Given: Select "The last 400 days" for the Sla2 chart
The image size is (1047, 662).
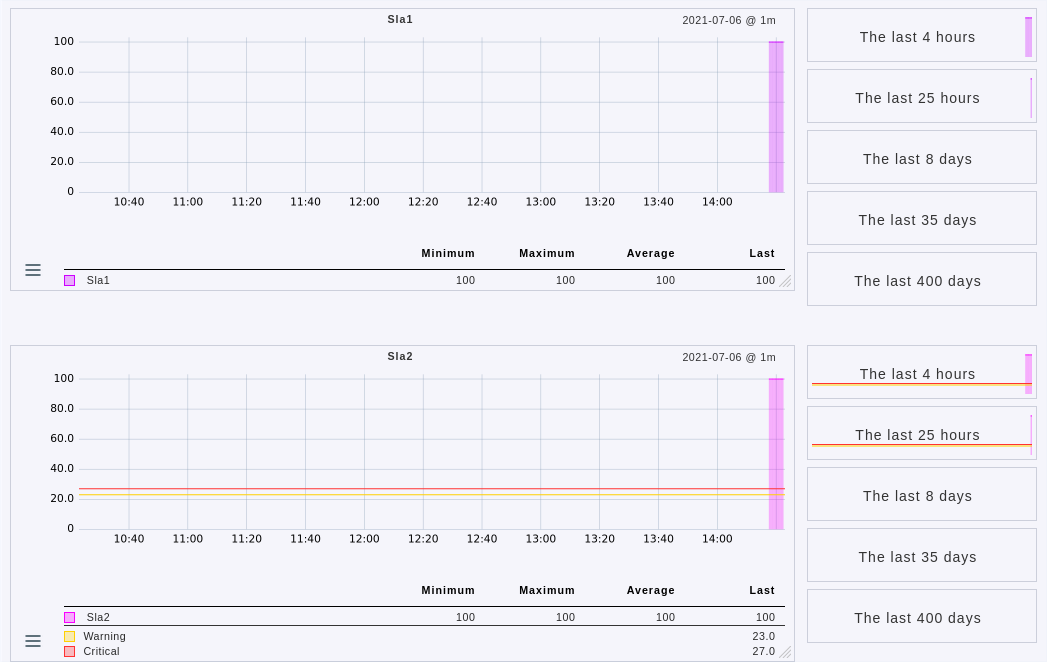Looking at the screenshot, I should click(917, 617).
